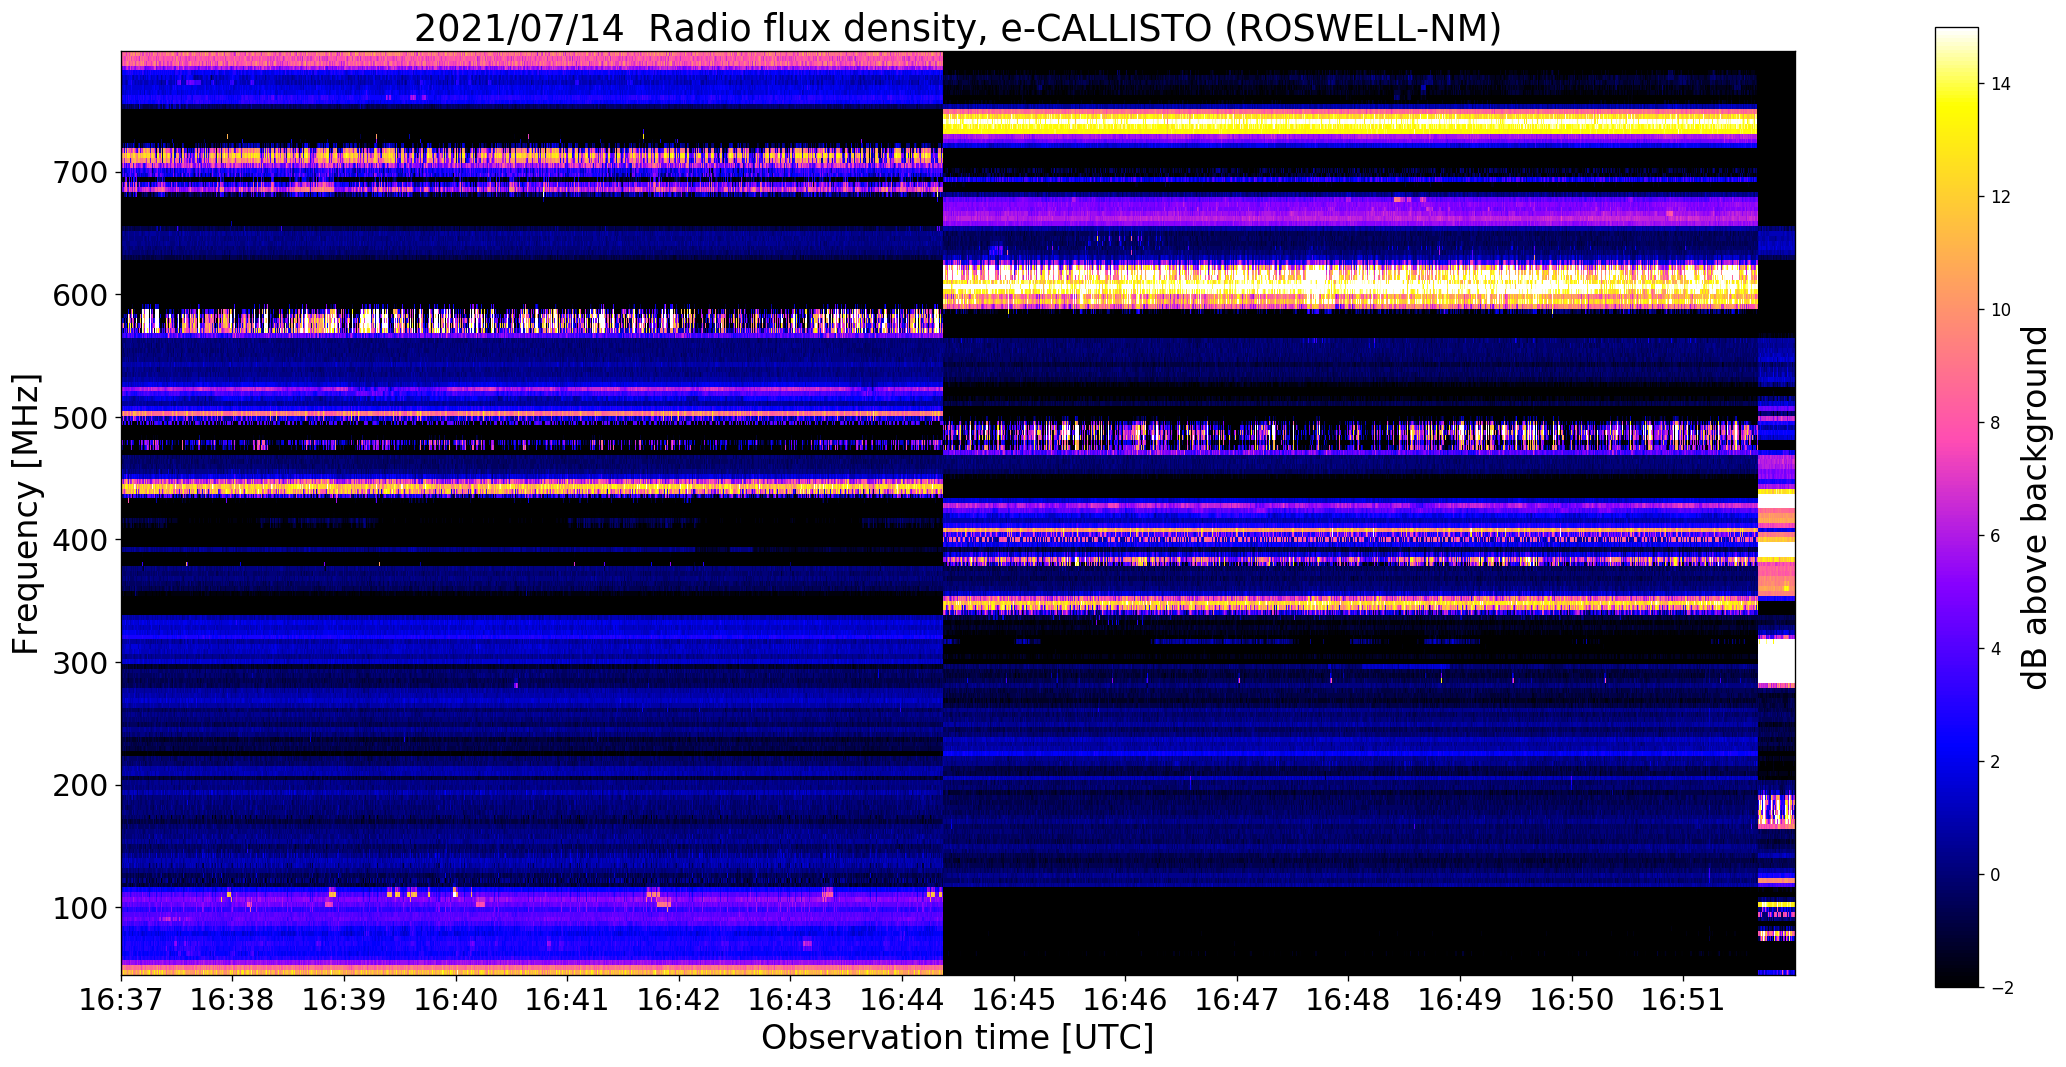
Task: Click the colorbar tick label 14
Action: pyautogui.click(x=2001, y=84)
